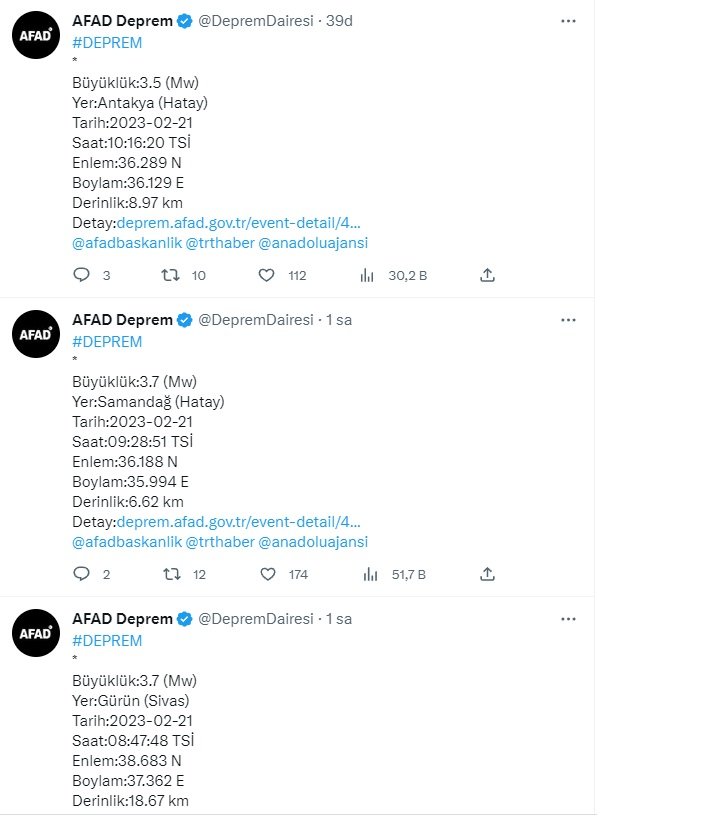Open the #DEPREM hashtag in the first tweet
This screenshot has width=702, height=818.
coord(107,42)
